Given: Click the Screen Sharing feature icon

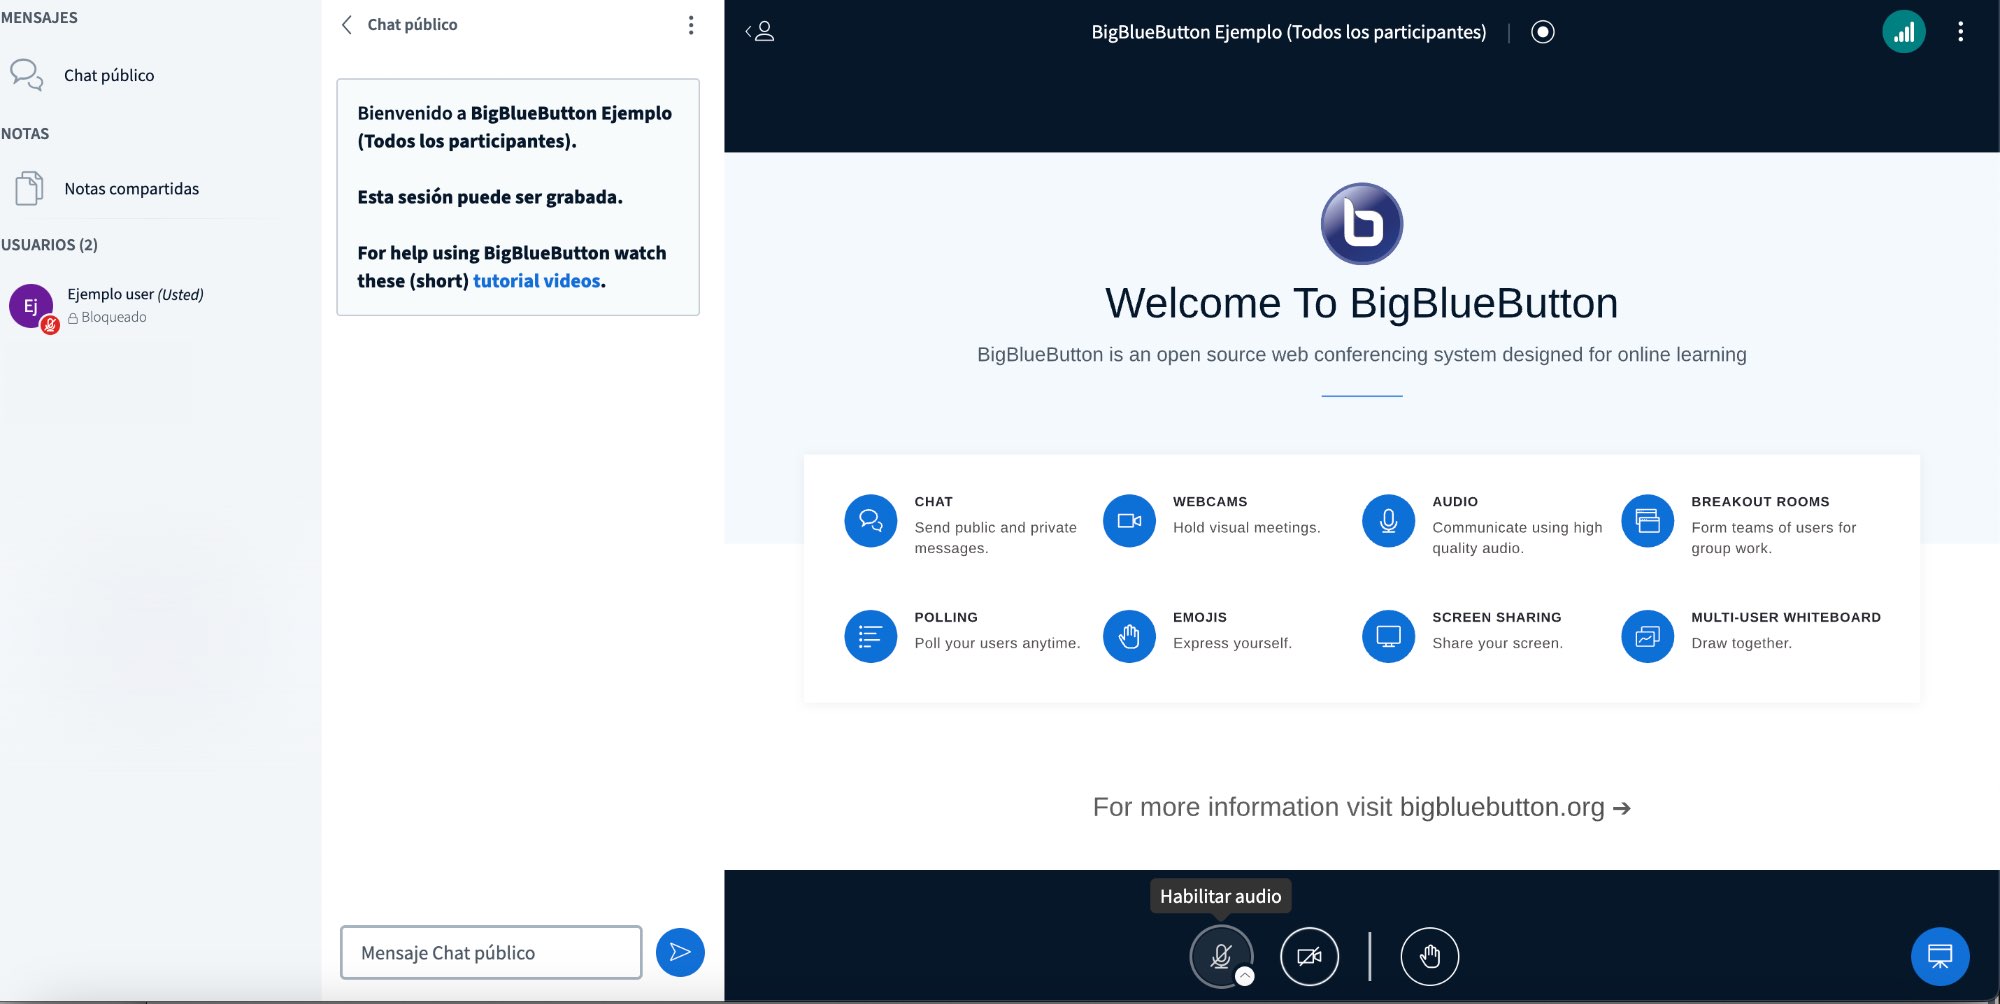Looking at the screenshot, I should click(1388, 637).
